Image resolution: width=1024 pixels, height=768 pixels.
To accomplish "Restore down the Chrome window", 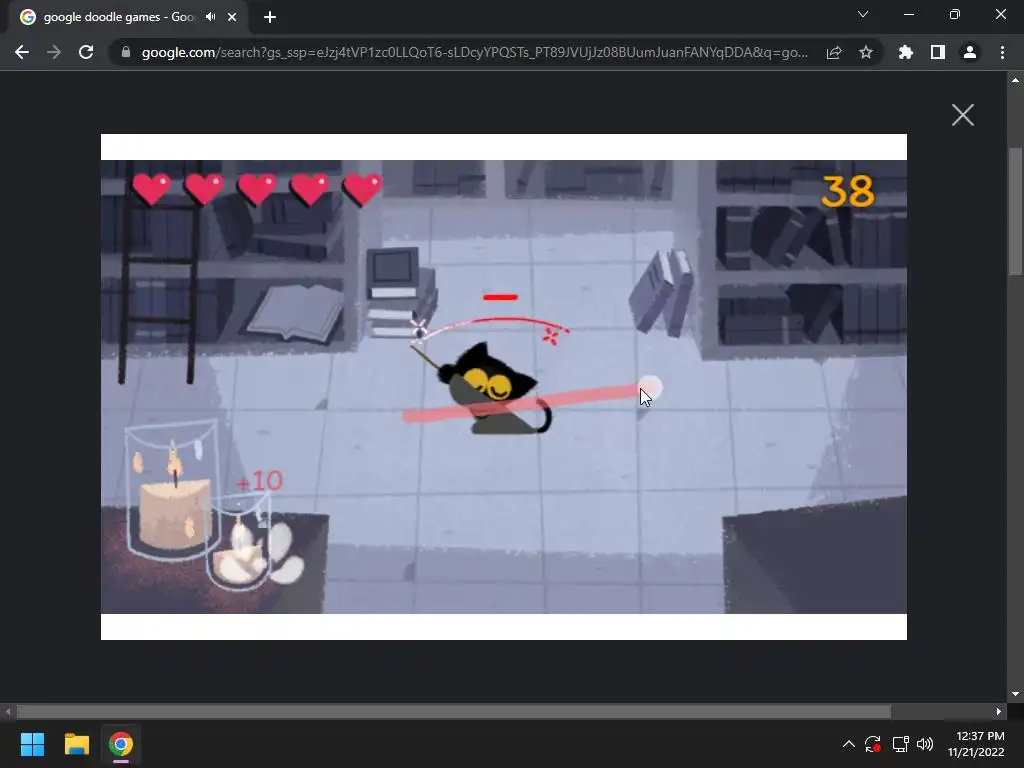I will [x=955, y=14].
